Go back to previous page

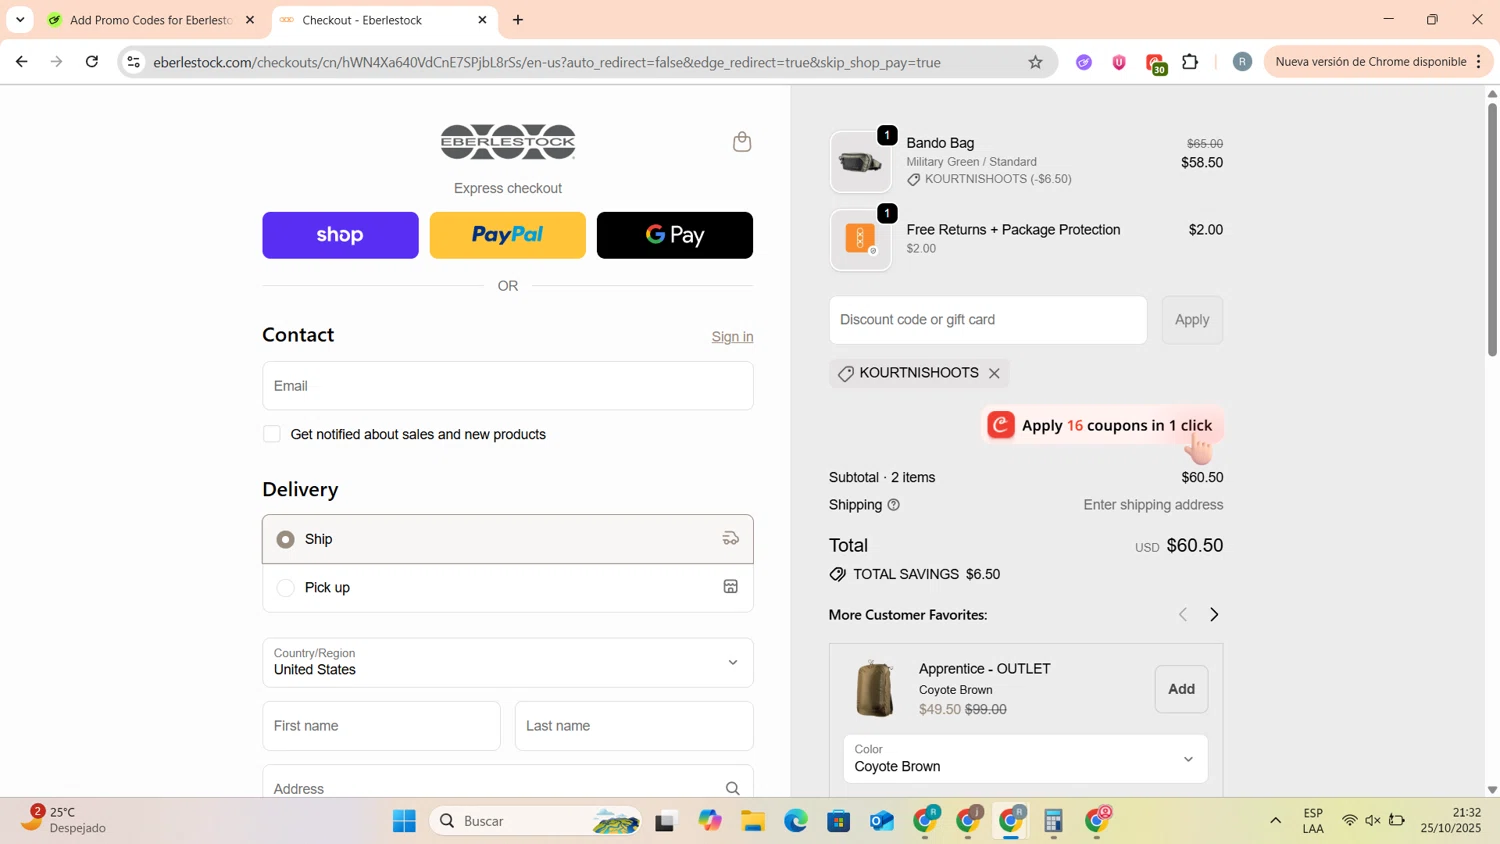tap(22, 62)
